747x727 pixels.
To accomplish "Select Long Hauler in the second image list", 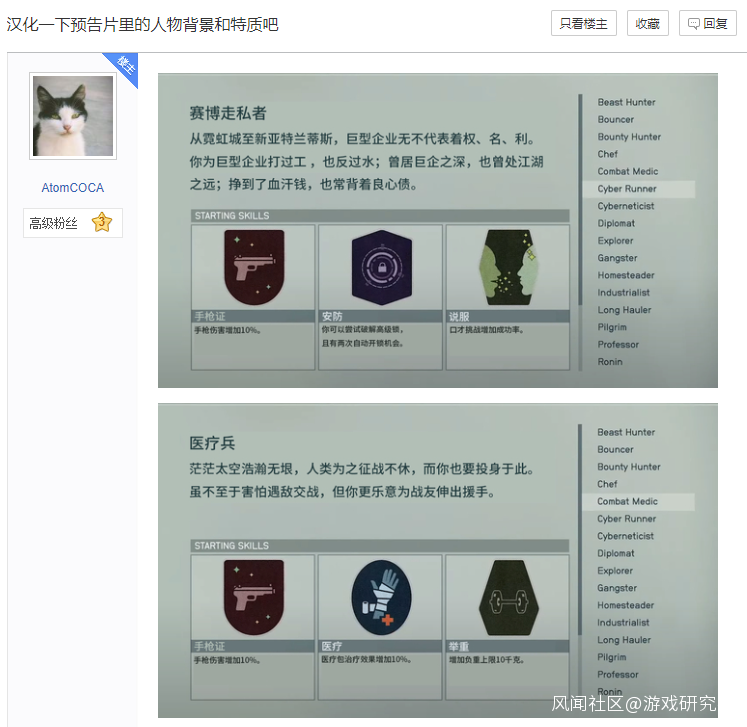I will point(624,640).
